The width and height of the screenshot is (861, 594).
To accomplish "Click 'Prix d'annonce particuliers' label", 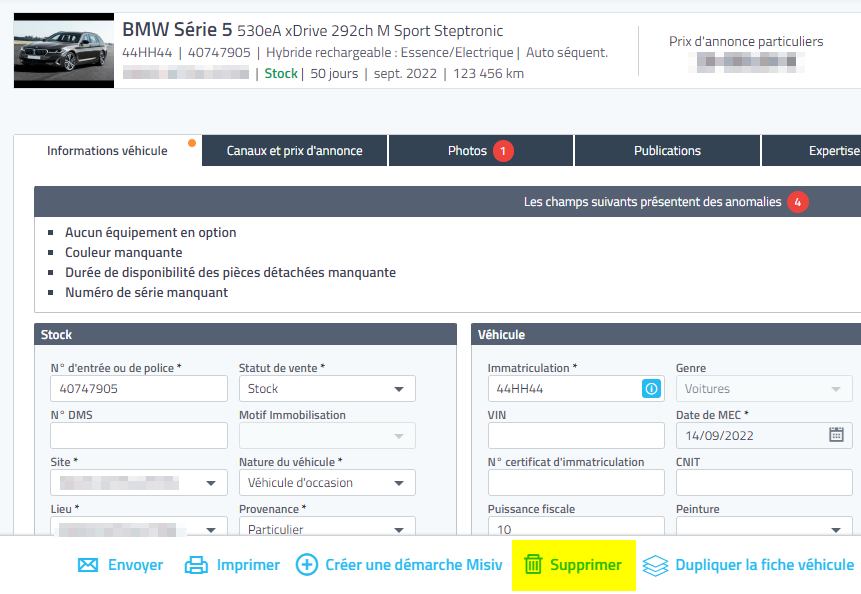I will coord(746,42).
